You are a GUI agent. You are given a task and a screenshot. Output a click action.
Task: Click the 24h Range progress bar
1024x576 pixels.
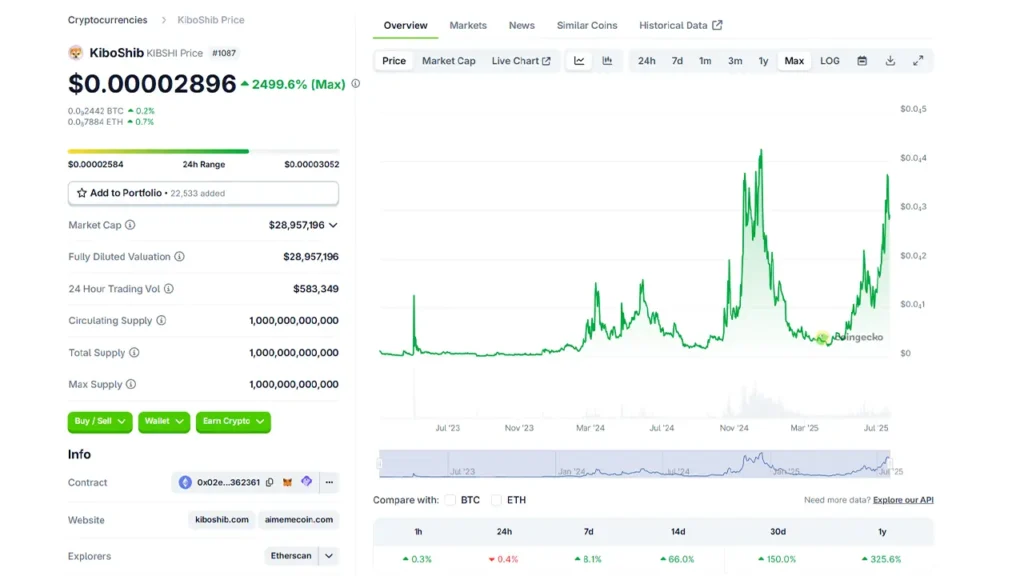203,152
